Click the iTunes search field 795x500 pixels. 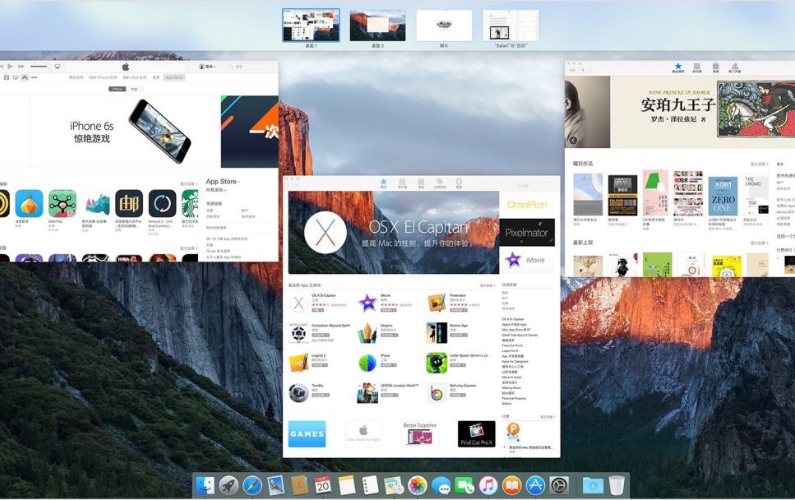[250, 66]
